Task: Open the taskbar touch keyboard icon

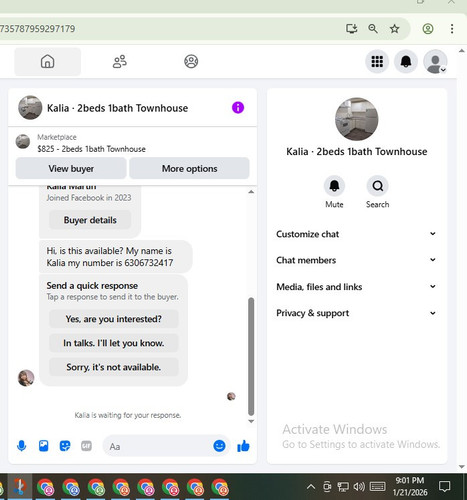Action: (x=377, y=487)
